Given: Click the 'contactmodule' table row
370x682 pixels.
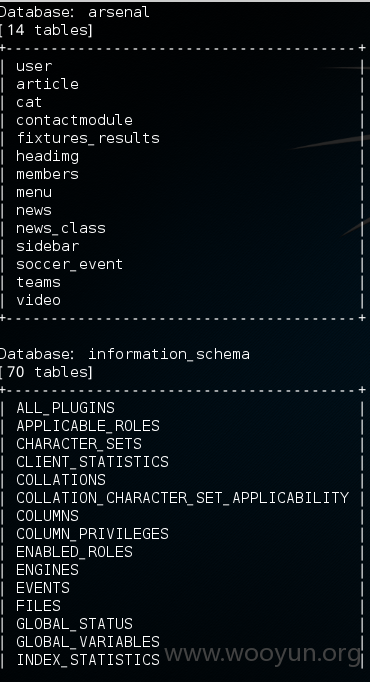Looking at the screenshot, I should tap(74, 120).
